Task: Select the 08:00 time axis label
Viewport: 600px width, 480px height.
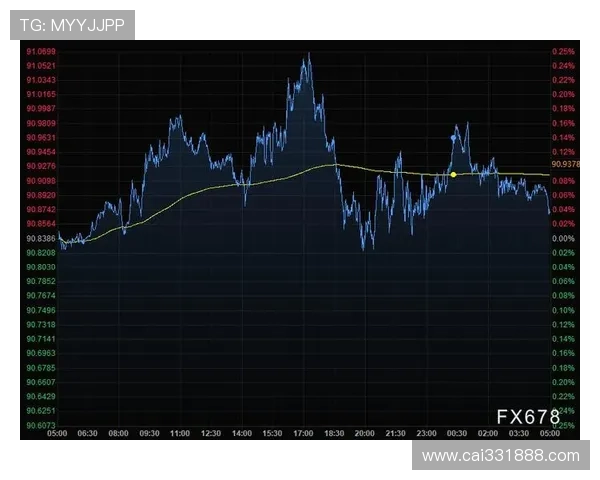Action: tap(118, 433)
